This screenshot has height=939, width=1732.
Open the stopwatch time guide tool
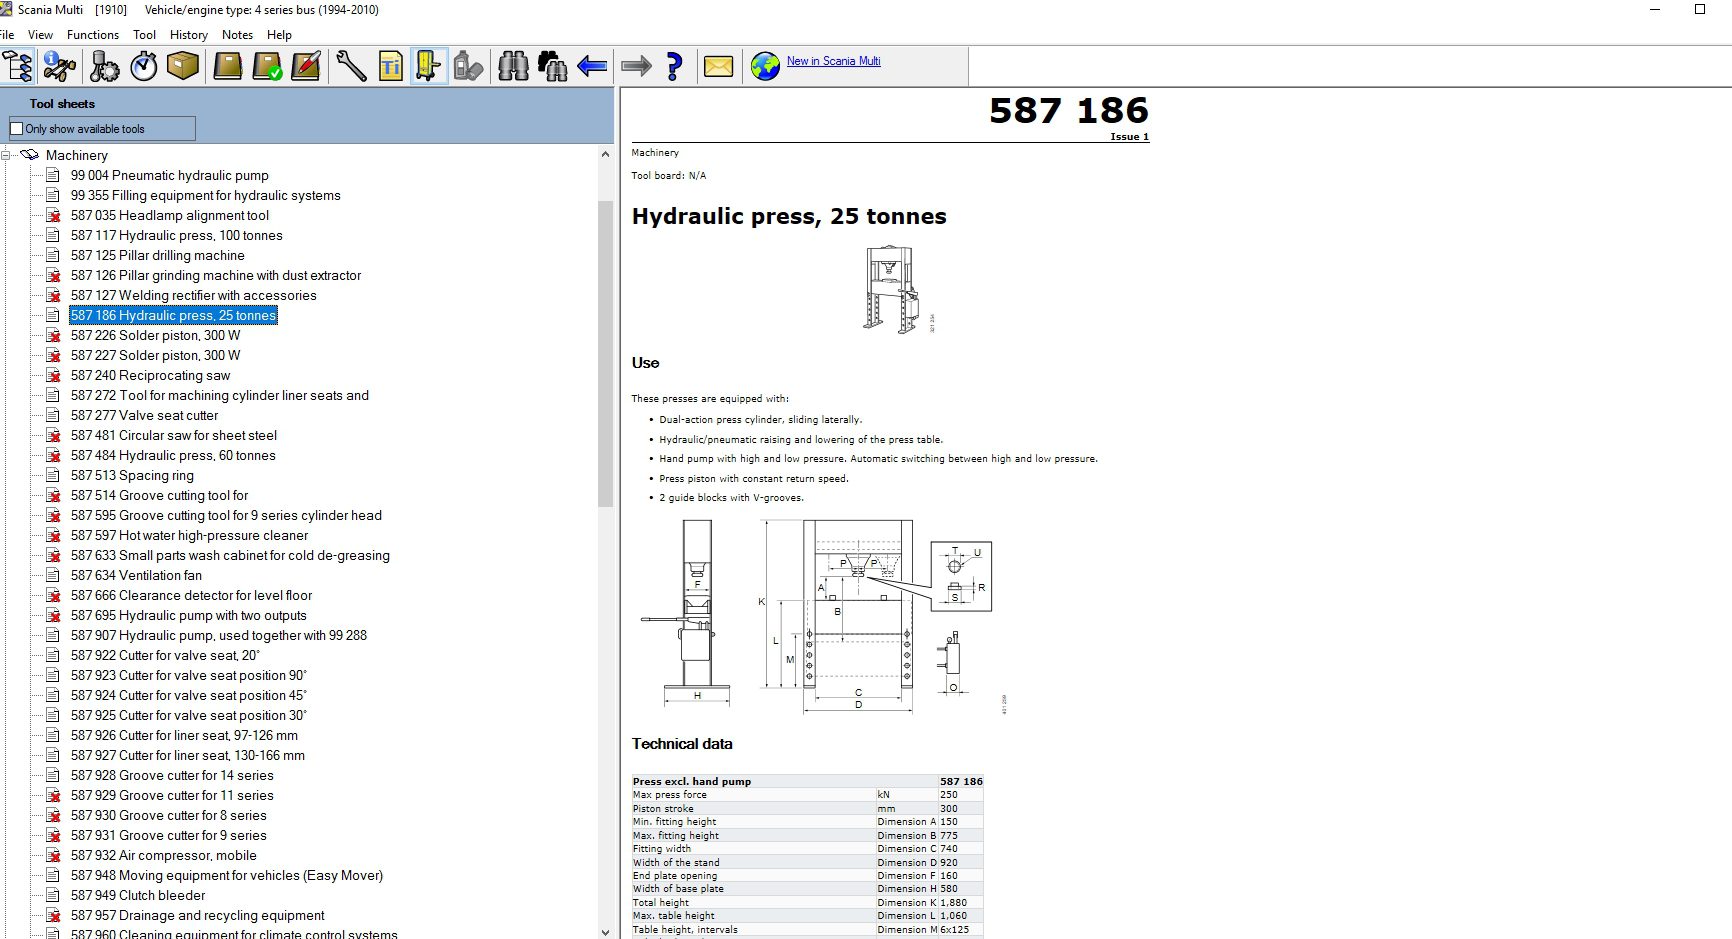pyautogui.click(x=143, y=66)
